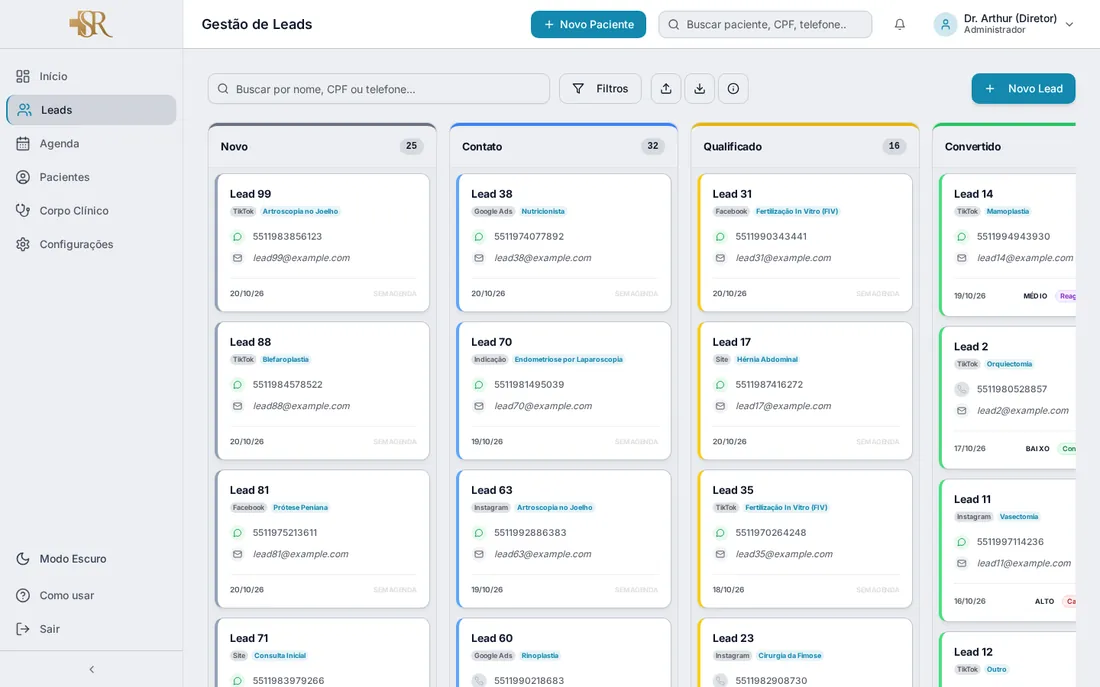Focus the leads search by name field
1100x687 pixels.
pyautogui.click(x=379, y=88)
